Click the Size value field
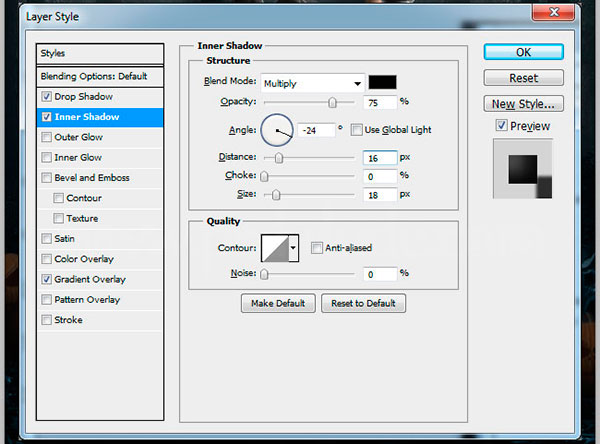Image resolution: width=600 pixels, height=444 pixels. pyautogui.click(x=380, y=195)
